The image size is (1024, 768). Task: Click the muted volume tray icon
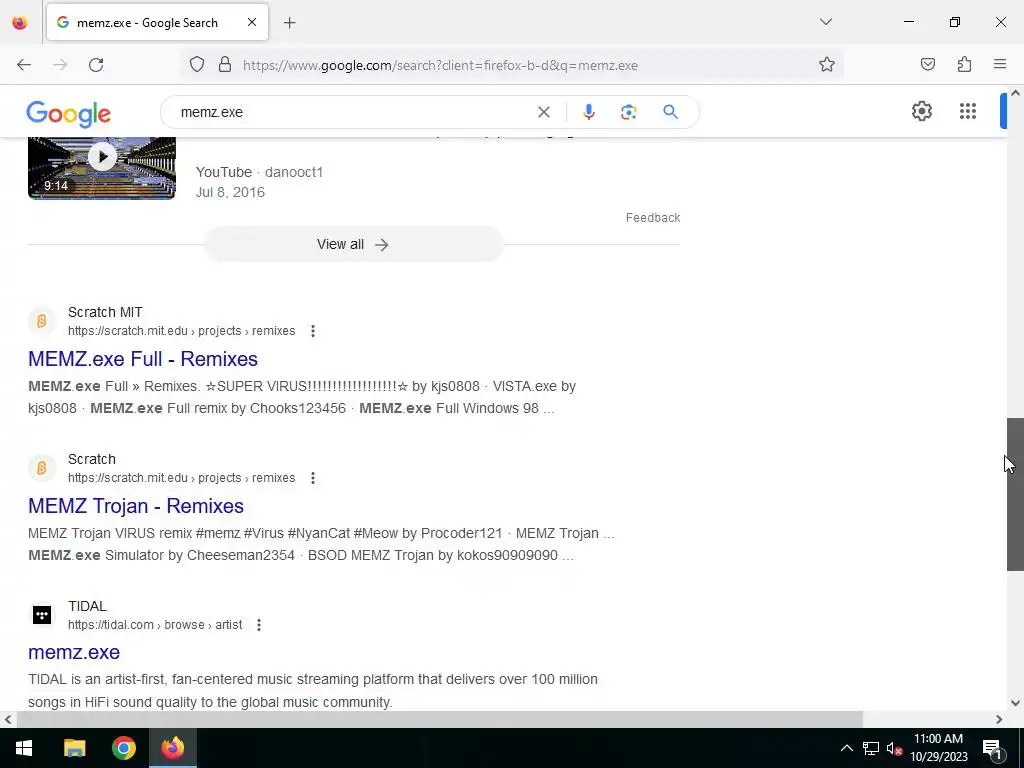(x=894, y=748)
